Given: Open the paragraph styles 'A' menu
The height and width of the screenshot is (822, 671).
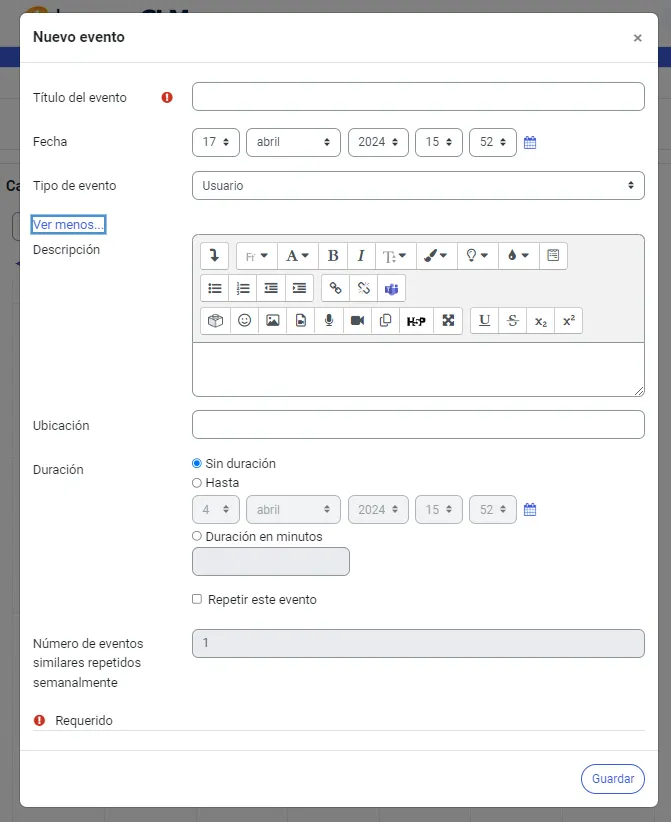Looking at the screenshot, I should tap(297, 256).
